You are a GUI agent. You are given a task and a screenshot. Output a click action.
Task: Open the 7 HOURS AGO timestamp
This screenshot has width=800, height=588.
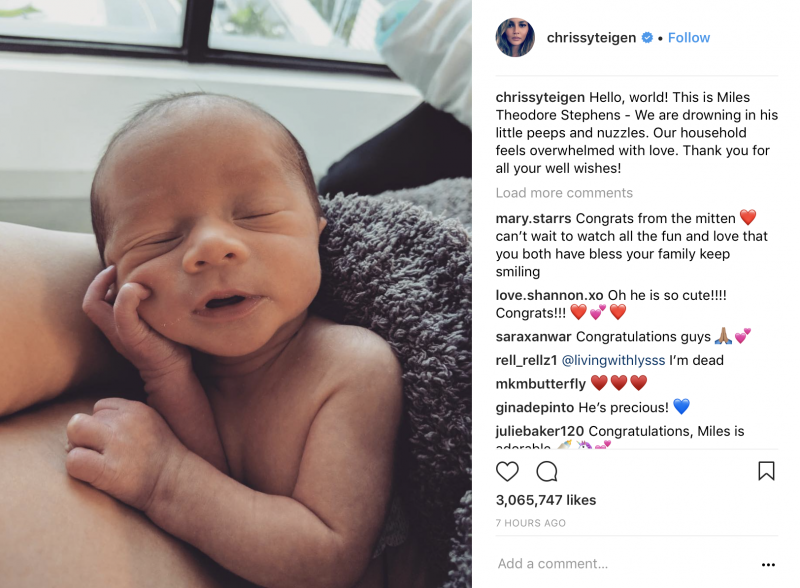pyautogui.click(x=531, y=523)
